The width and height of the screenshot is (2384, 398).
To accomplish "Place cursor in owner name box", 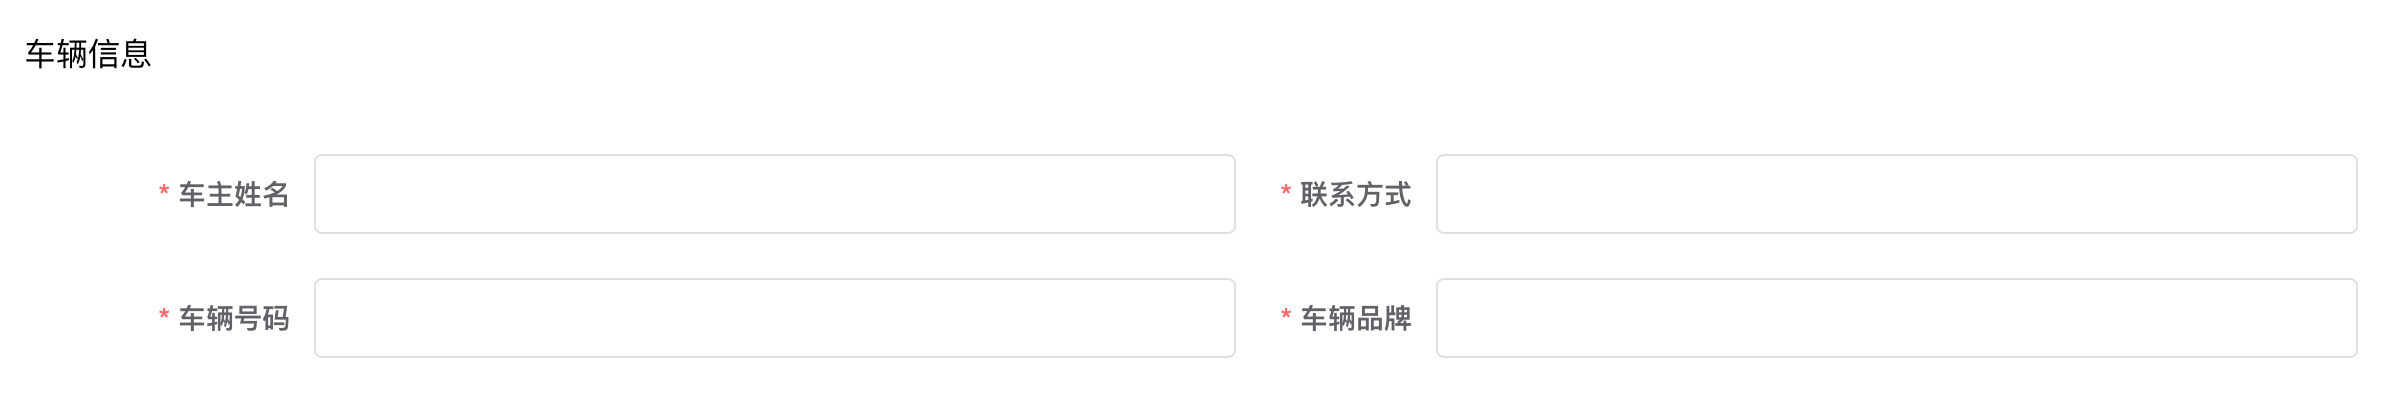I will click(x=775, y=194).
